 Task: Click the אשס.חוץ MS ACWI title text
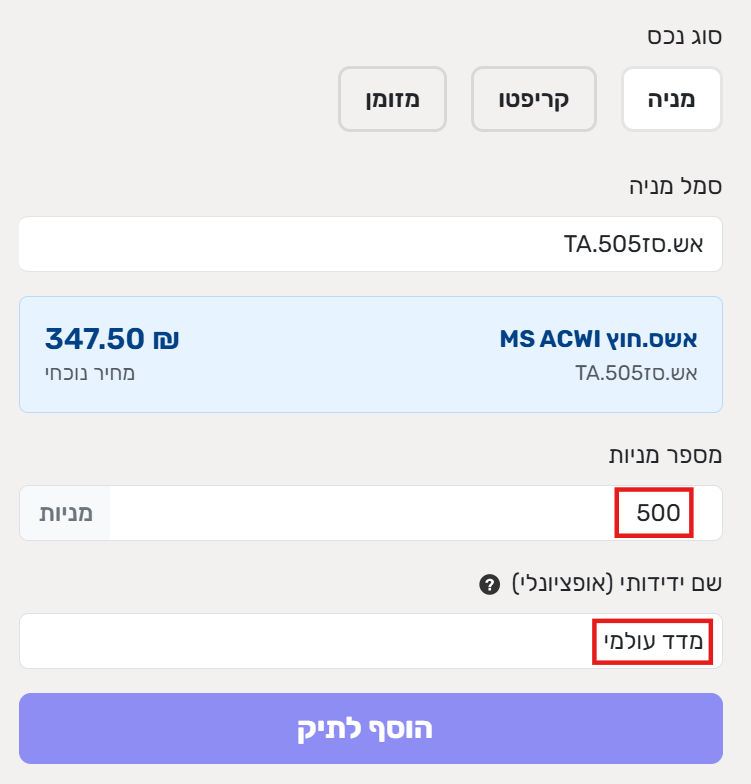point(598,338)
